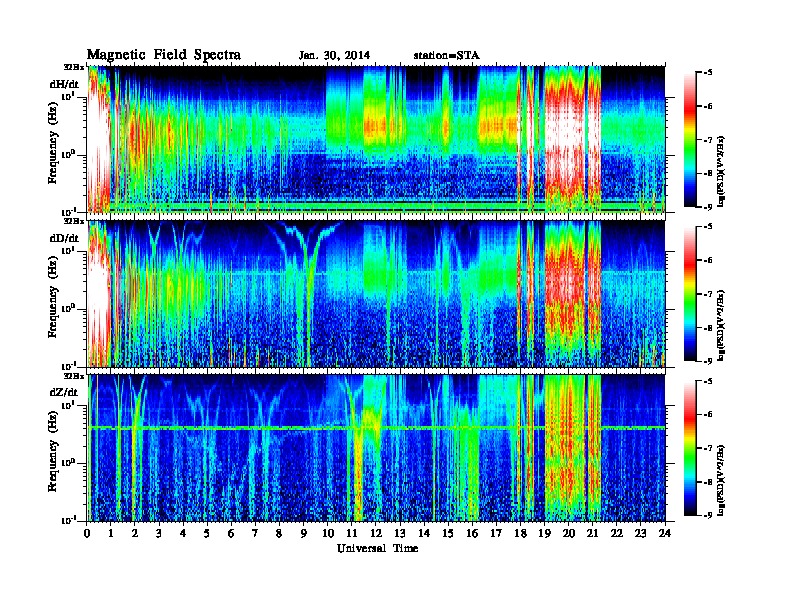Click hour "6" on the time axis
The width and height of the screenshot is (792, 612).
tap(231, 533)
